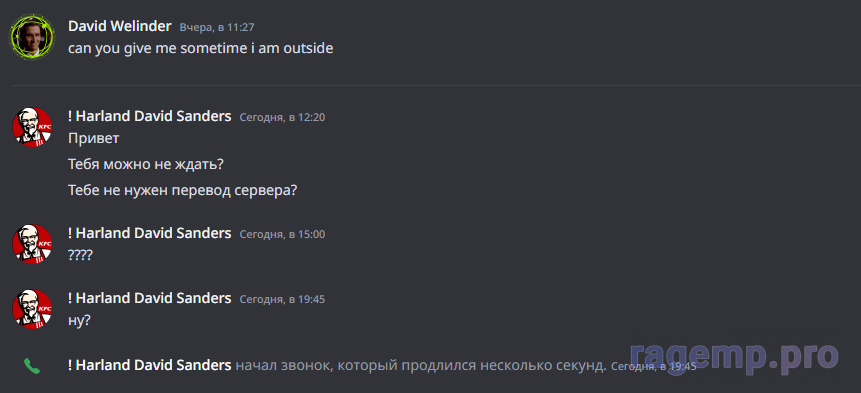
Task: Click the '????' message
Action: coord(80,255)
